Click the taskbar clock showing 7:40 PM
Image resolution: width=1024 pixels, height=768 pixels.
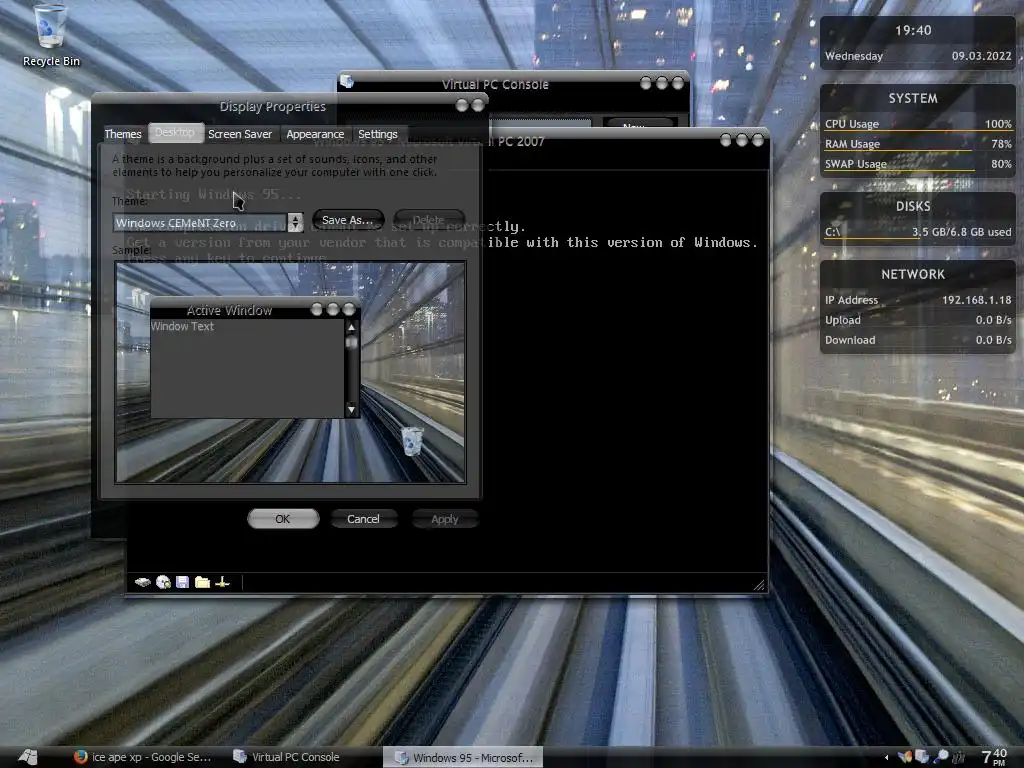[x=994, y=757]
